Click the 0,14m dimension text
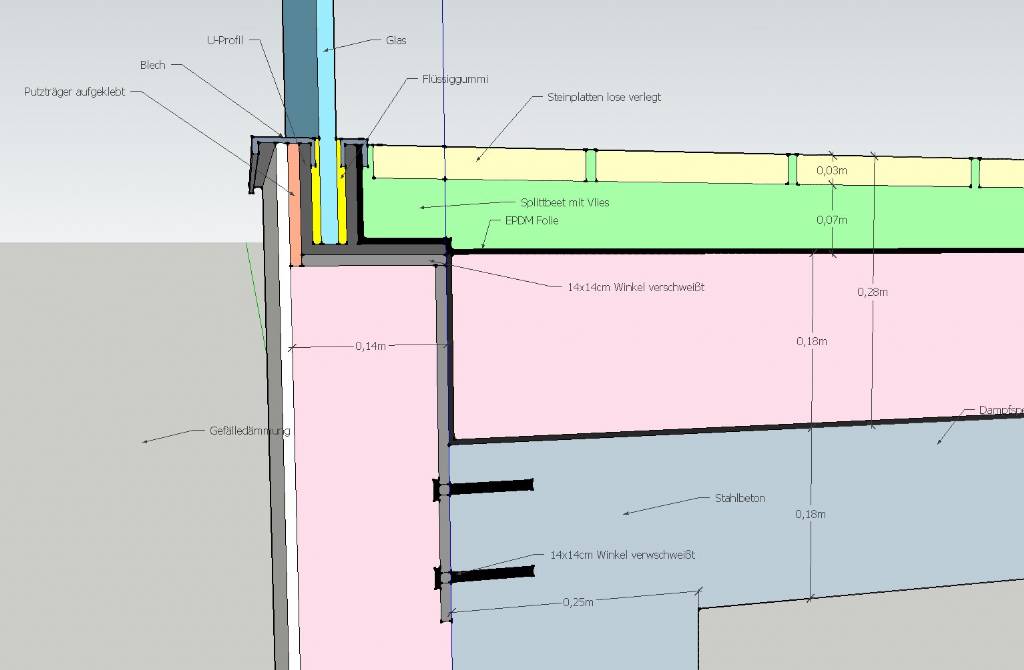This screenshot has height=670, width=1024. (x=370, y=346)
